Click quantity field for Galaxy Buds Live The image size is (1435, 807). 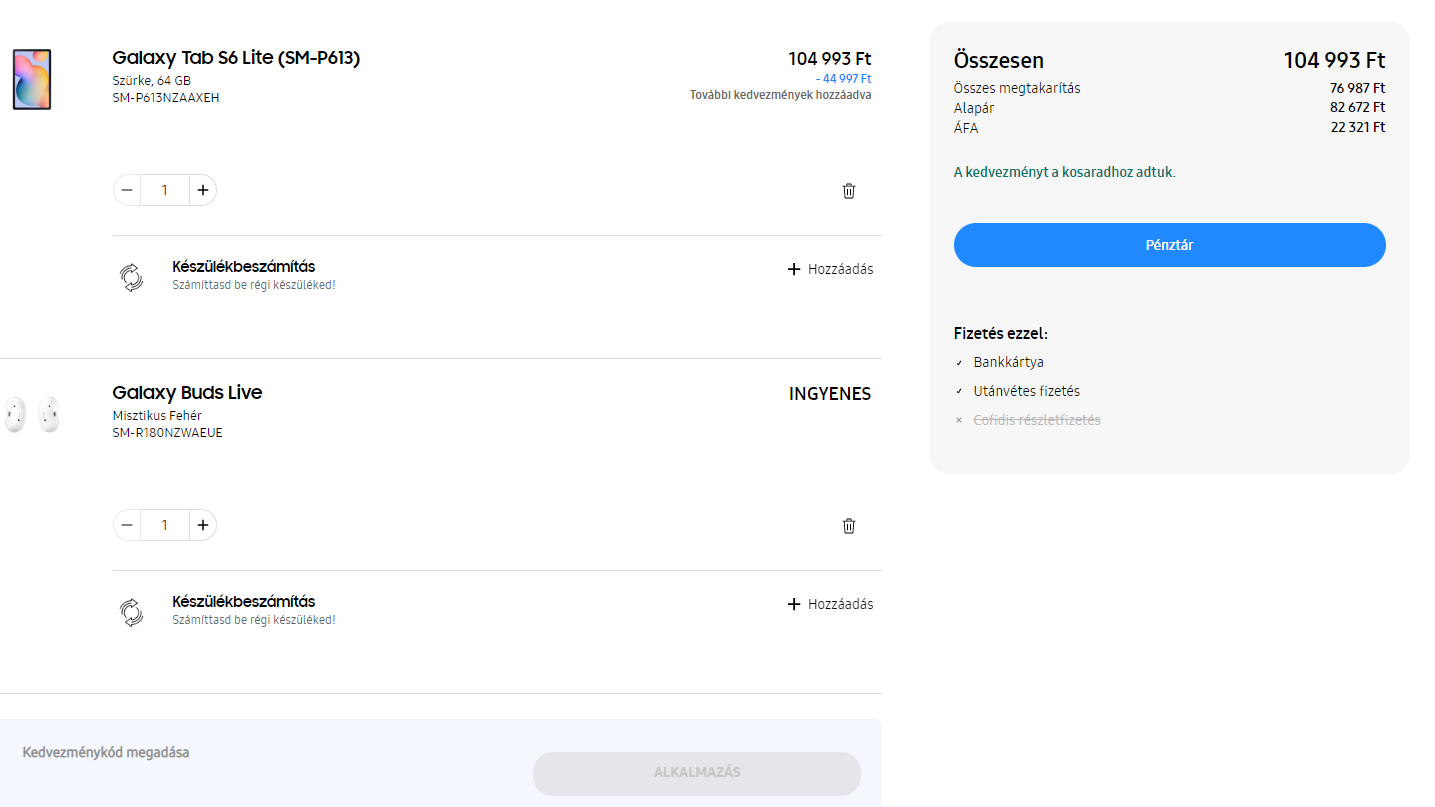point(165,525)
